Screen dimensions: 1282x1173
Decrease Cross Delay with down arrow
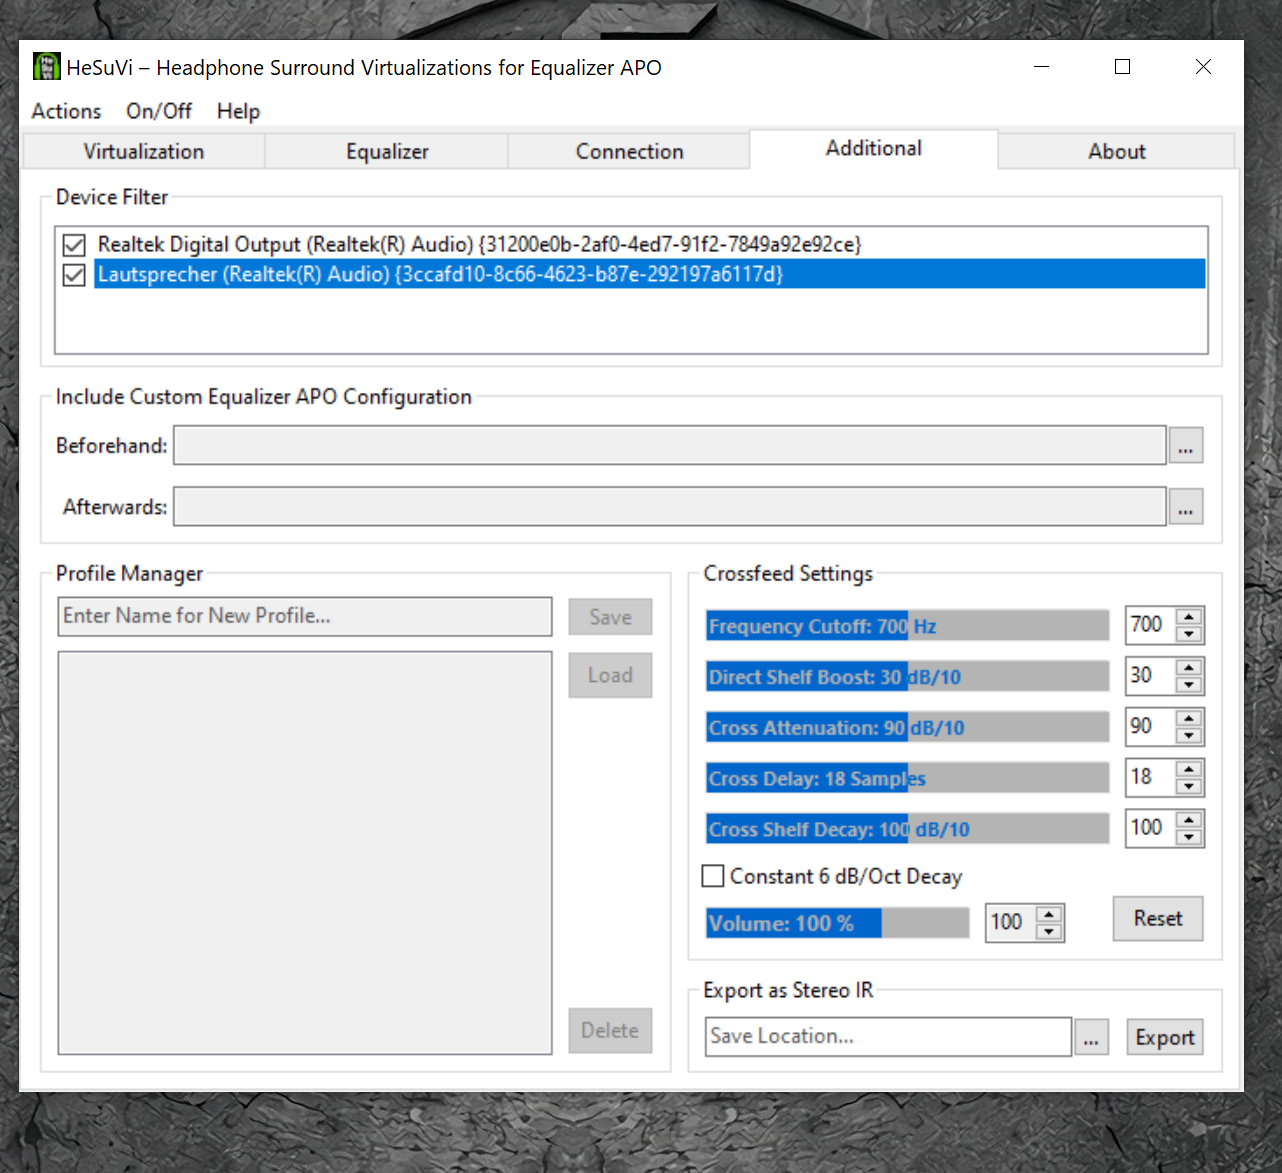coord(1189,786)
